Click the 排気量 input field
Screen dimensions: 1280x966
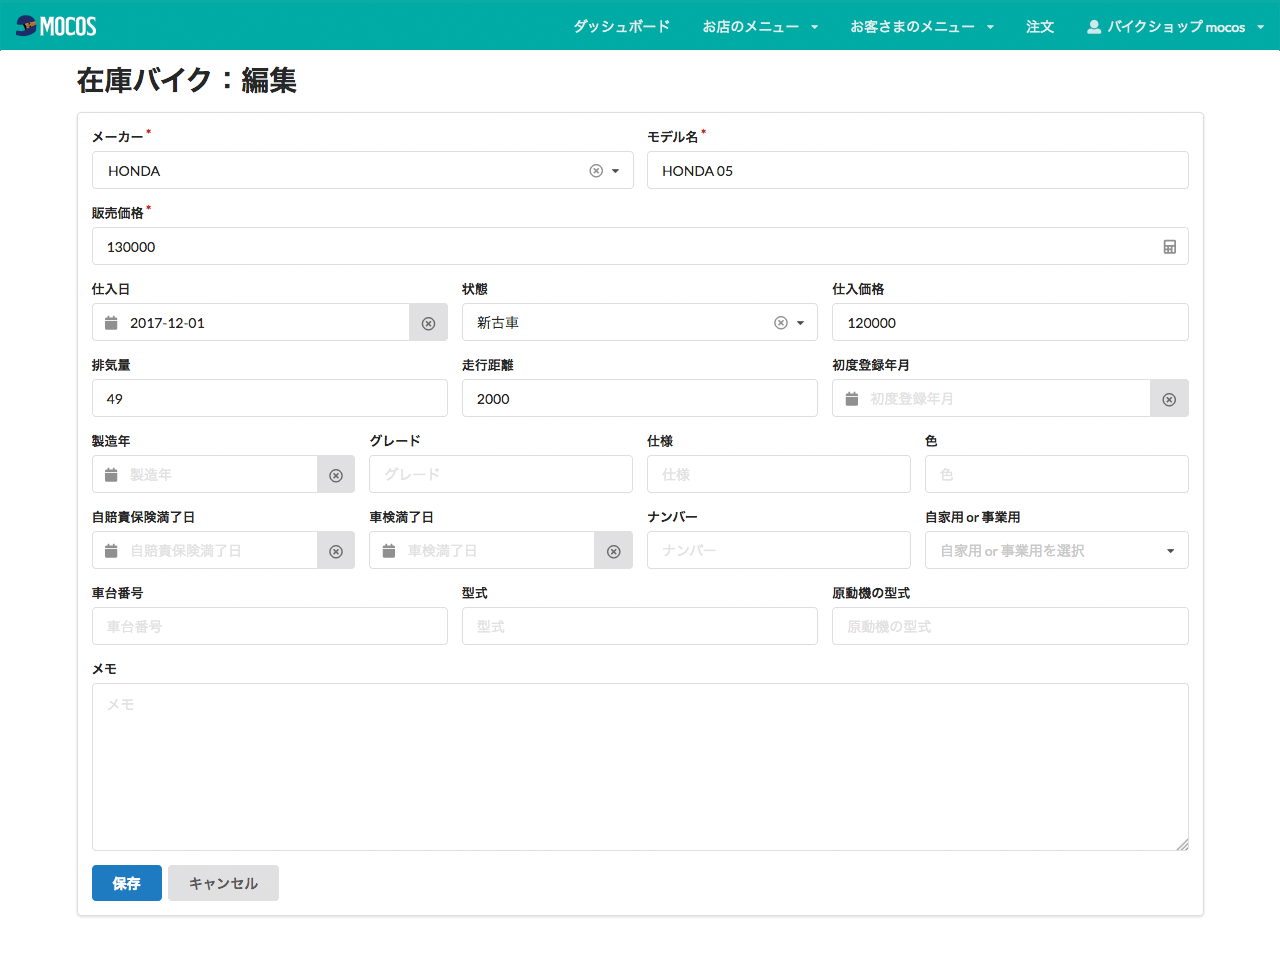click(270, 399)
